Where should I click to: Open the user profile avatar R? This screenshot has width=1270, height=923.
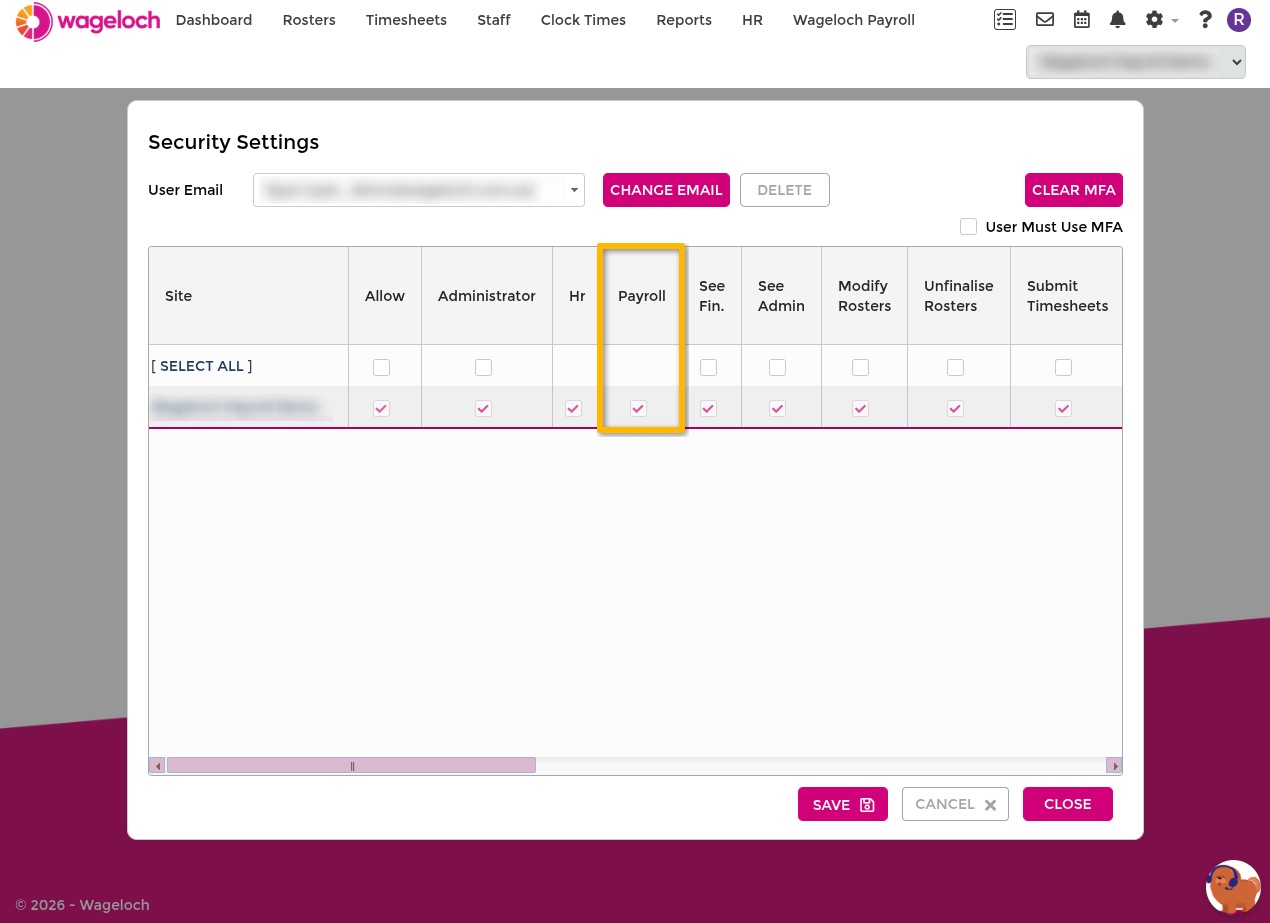1239,19
